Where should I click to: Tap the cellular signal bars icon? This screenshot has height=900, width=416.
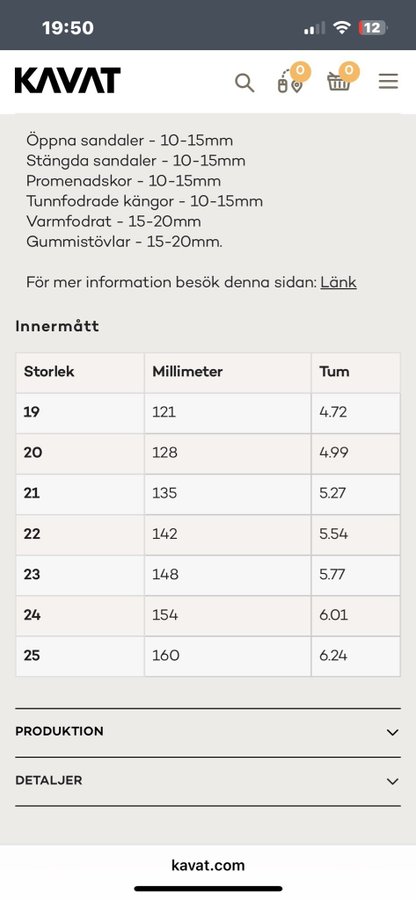[314, 28]
